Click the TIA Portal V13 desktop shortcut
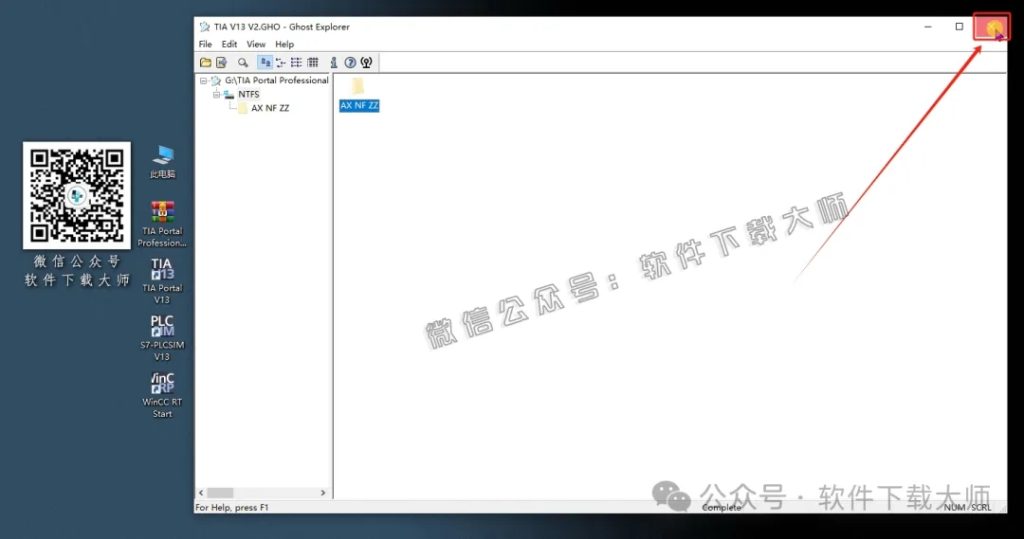The width and height of the screenshot is (1024, 539). pos(162,281)
